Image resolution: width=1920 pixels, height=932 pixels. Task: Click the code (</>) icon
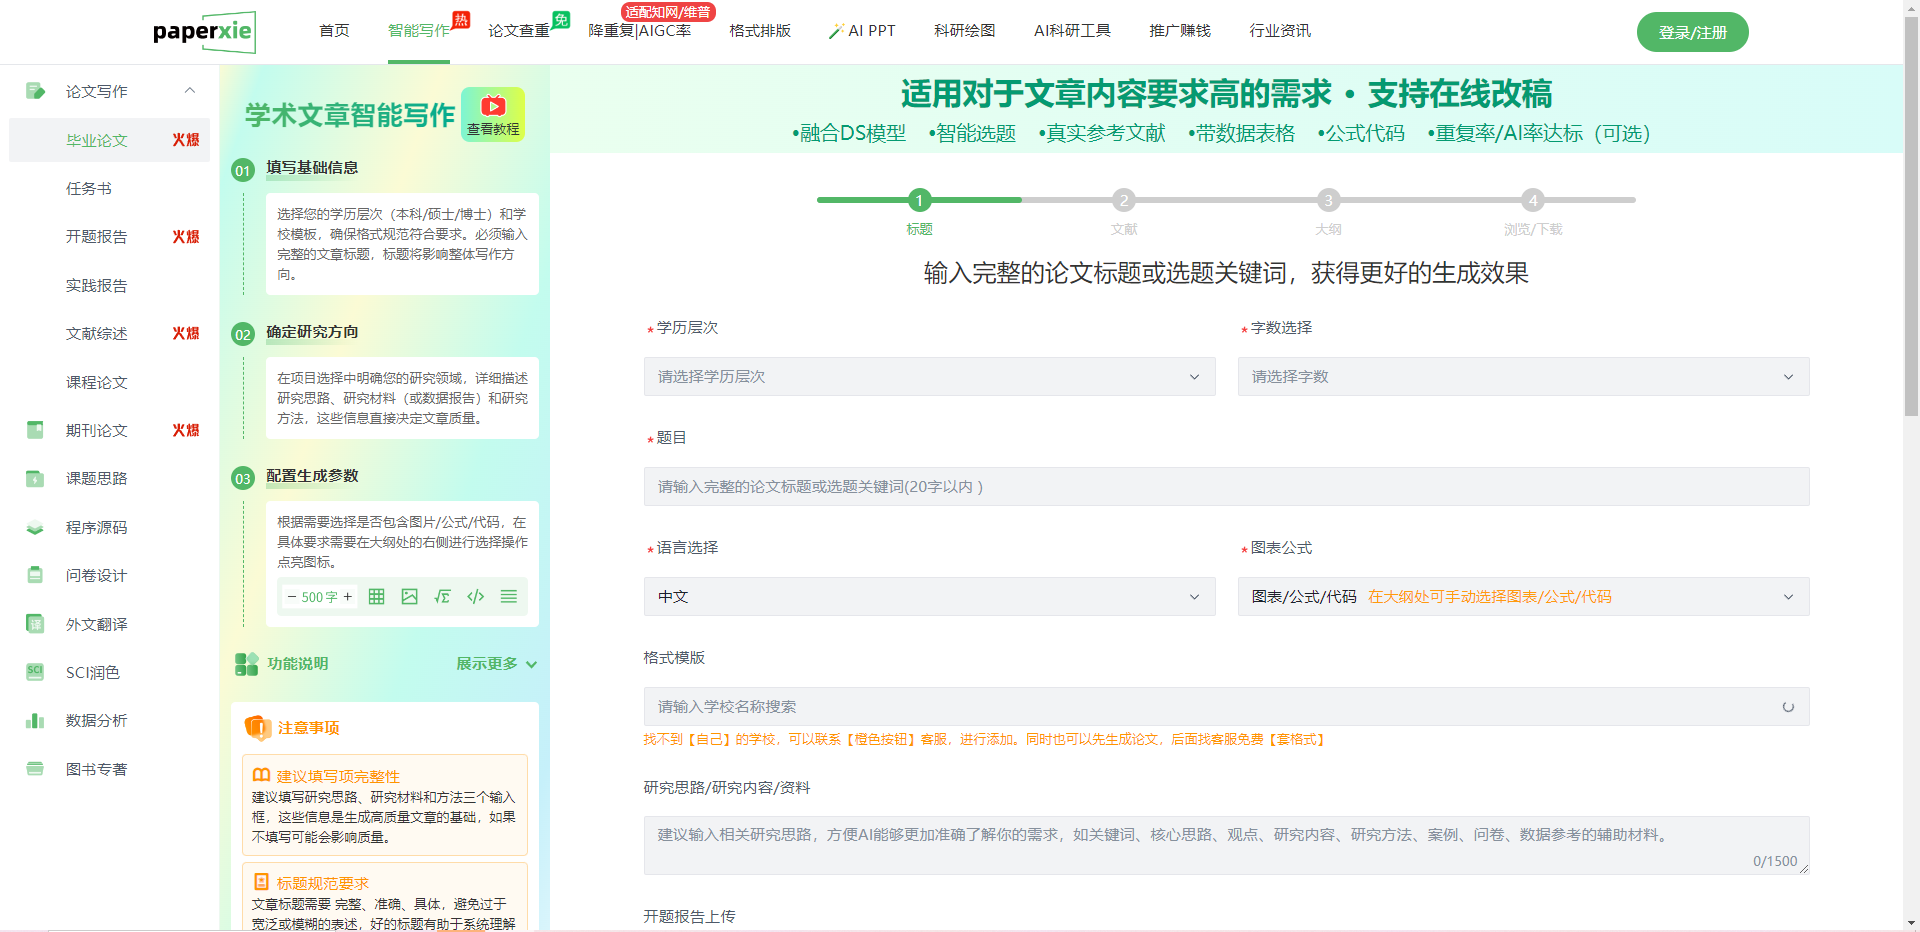pos(476,597)
